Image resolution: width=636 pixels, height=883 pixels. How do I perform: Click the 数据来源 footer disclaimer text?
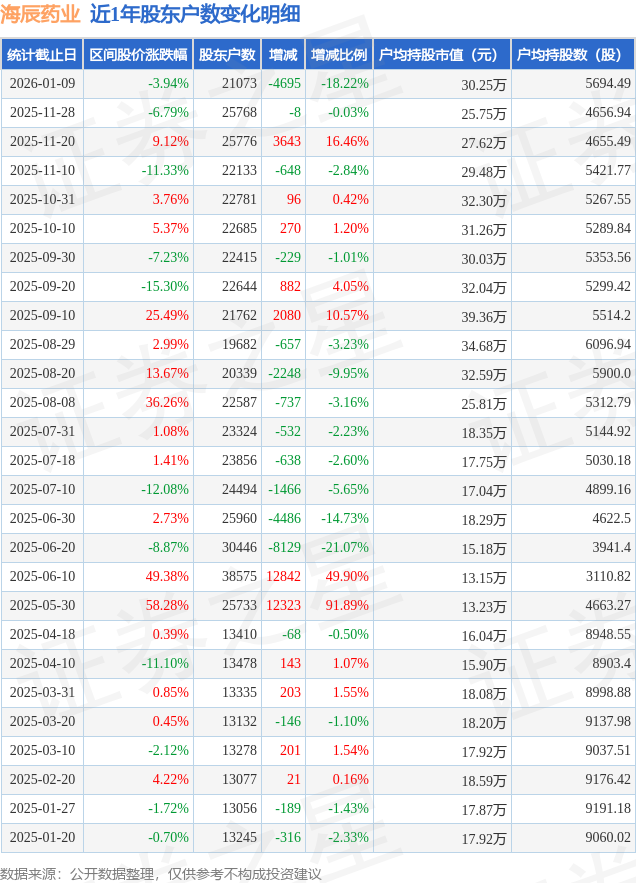click(160, 873)
